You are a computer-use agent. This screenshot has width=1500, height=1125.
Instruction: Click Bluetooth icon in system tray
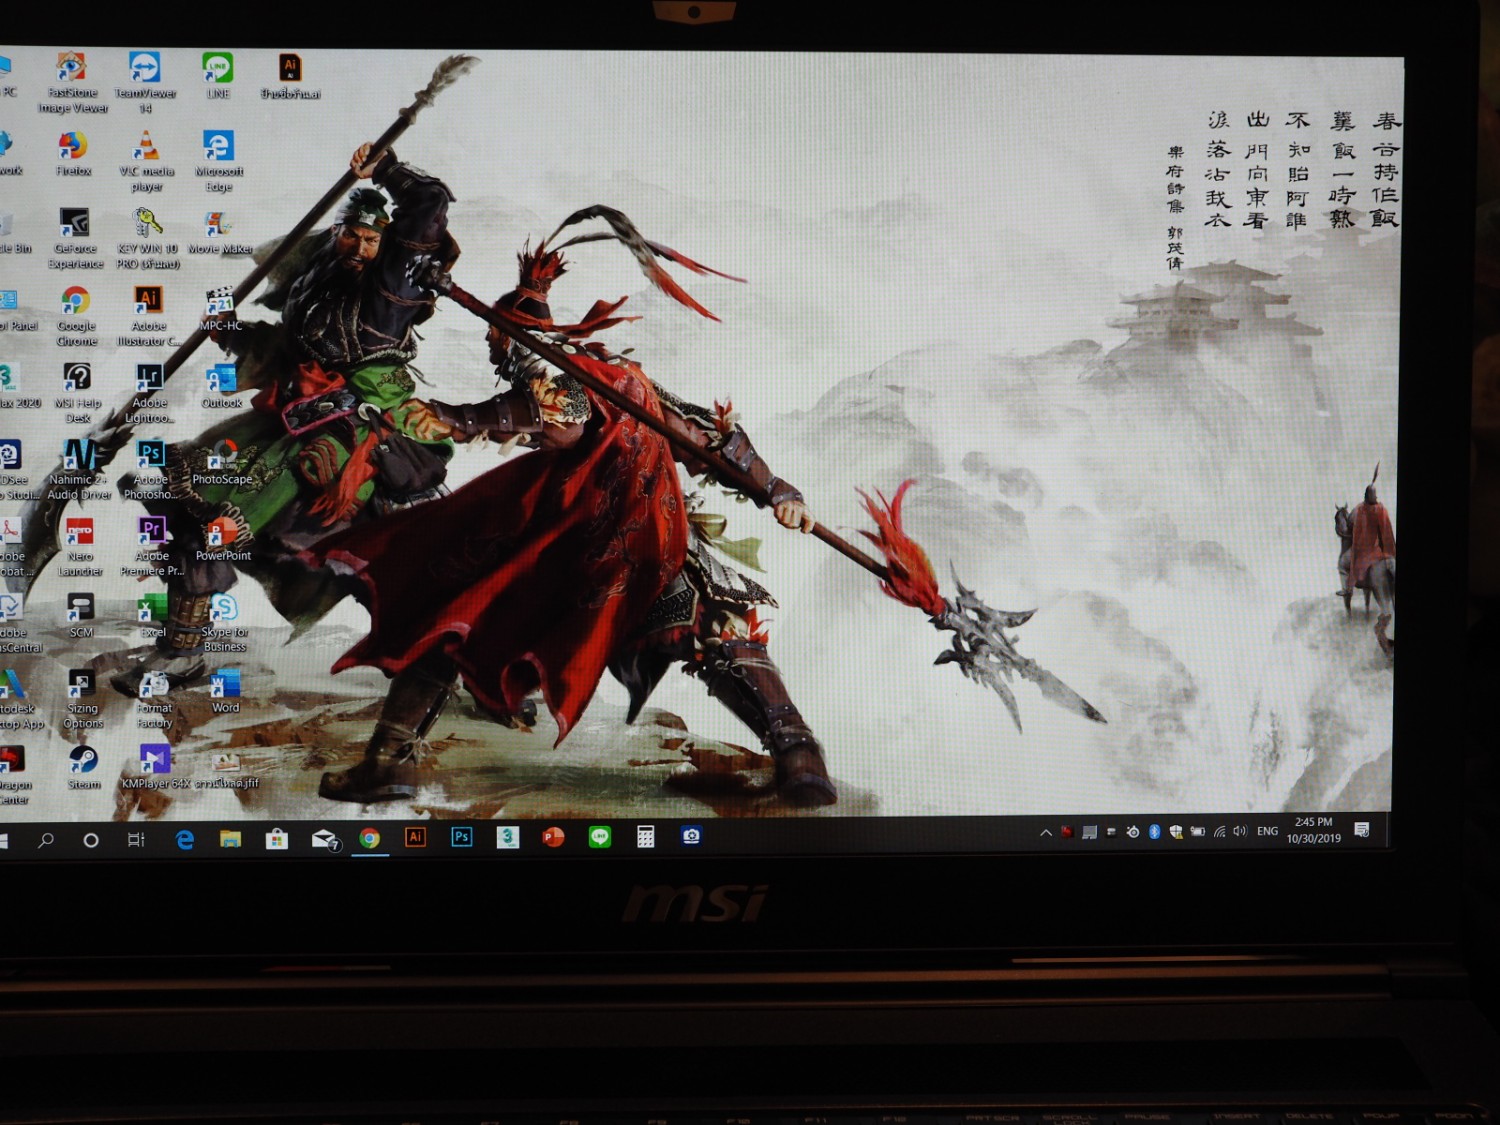coord(1154,831)
